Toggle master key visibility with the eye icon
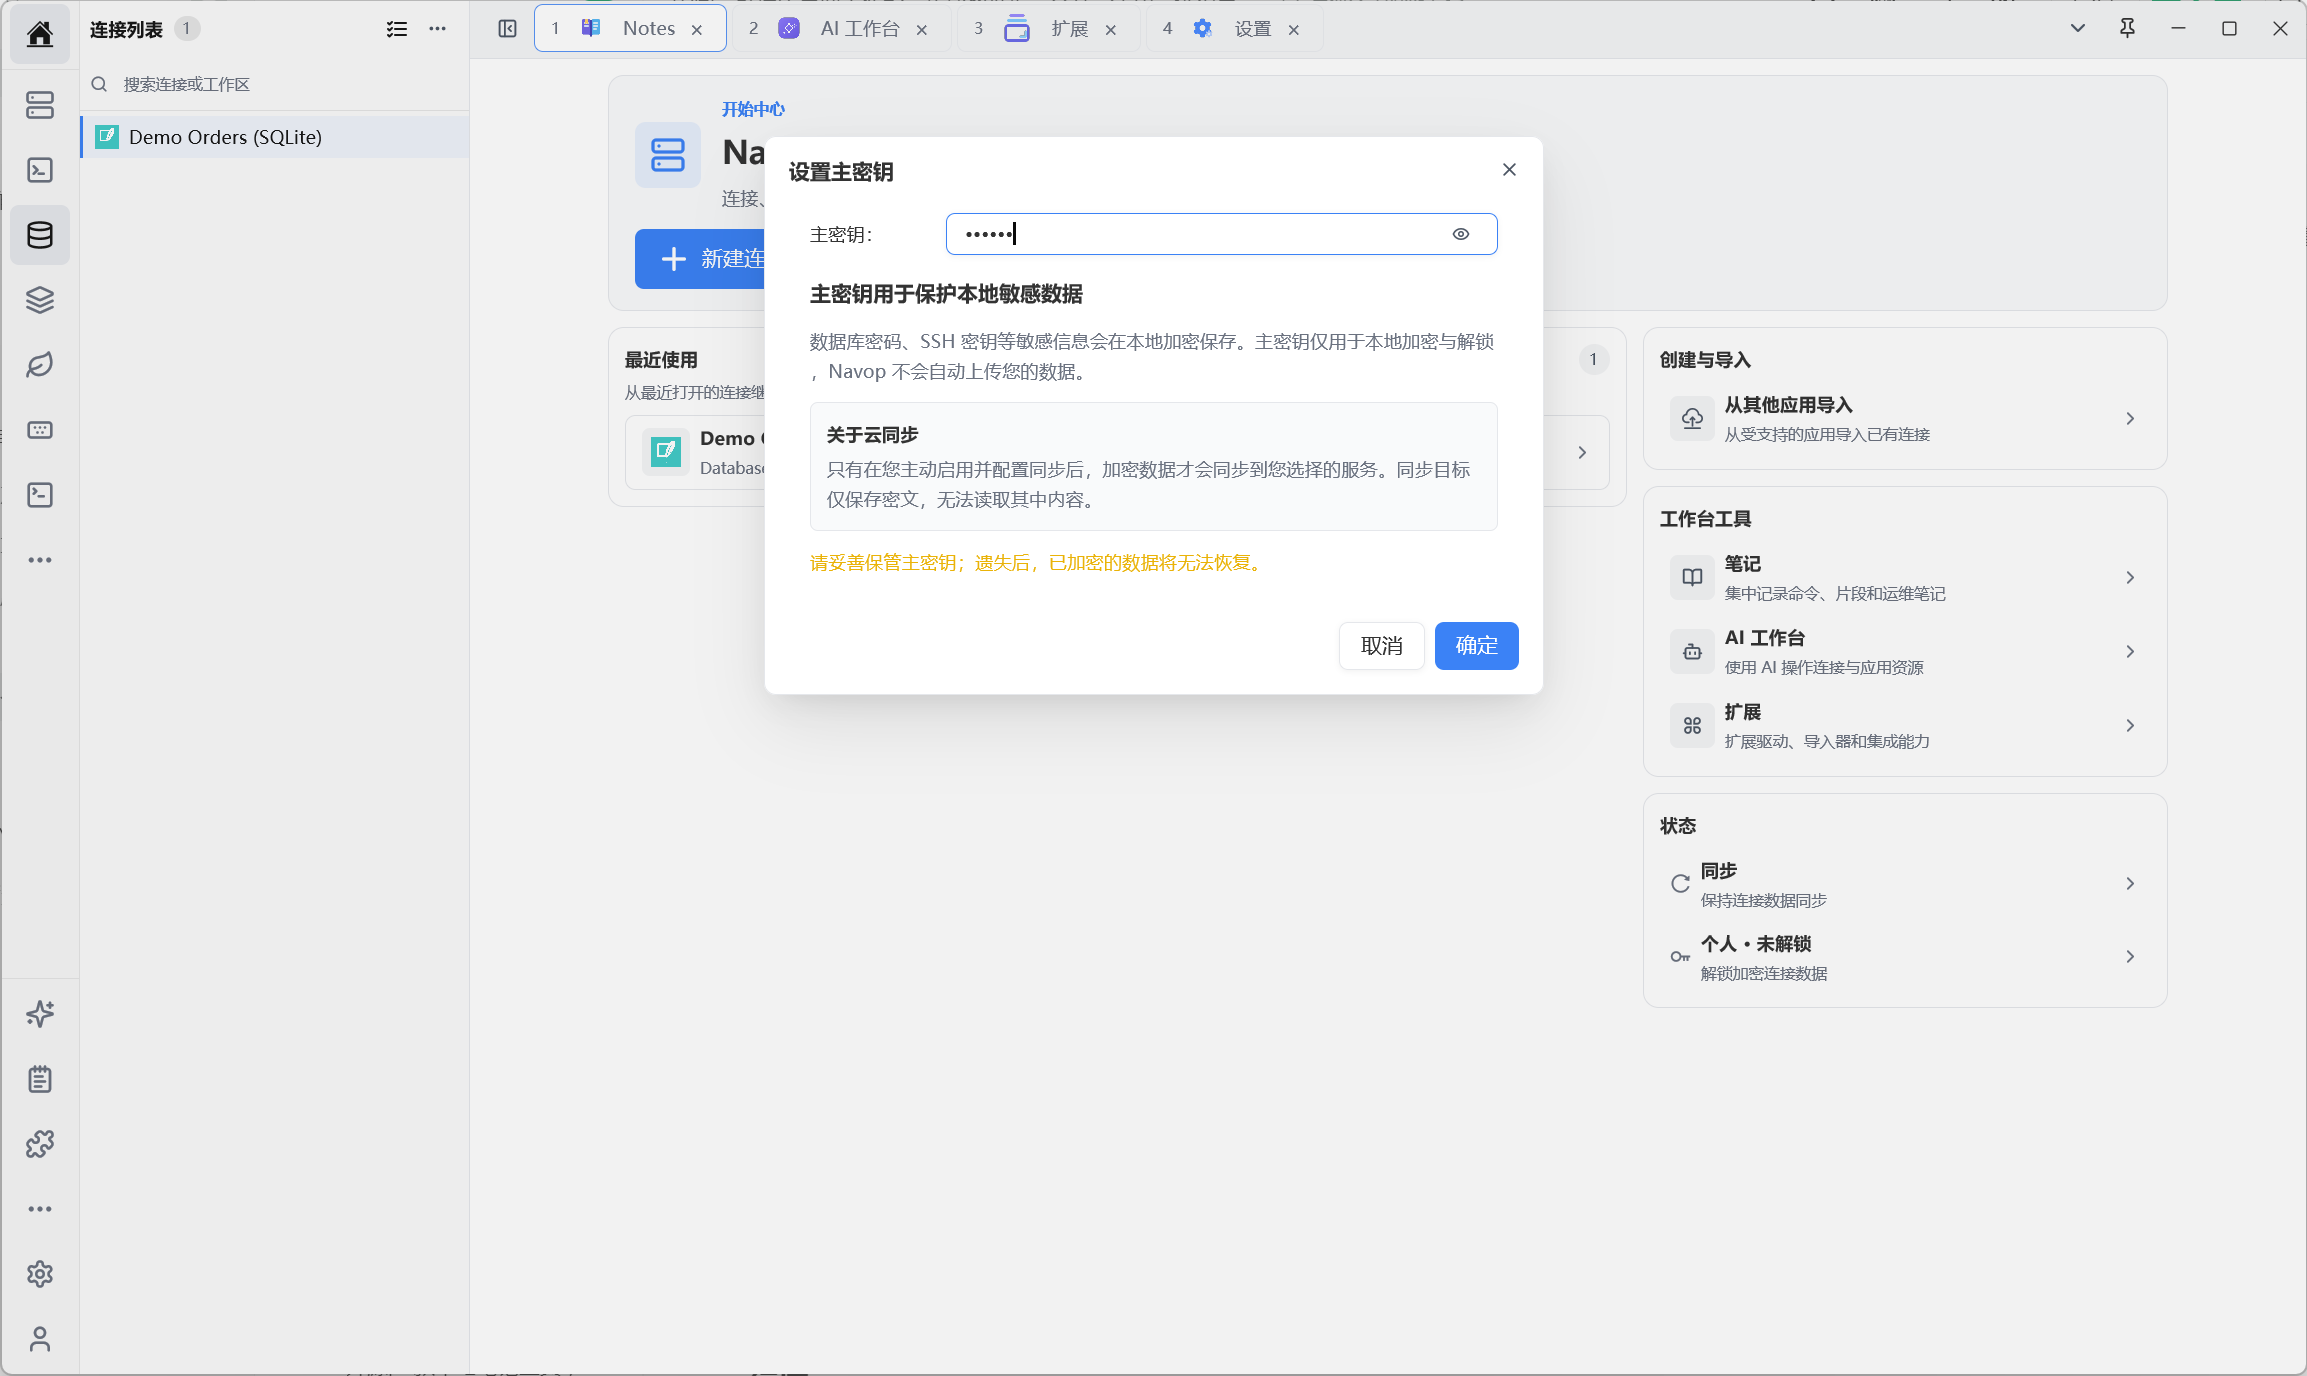The height and width of the screenshot is (1376, 2307). coord(1461,234)
